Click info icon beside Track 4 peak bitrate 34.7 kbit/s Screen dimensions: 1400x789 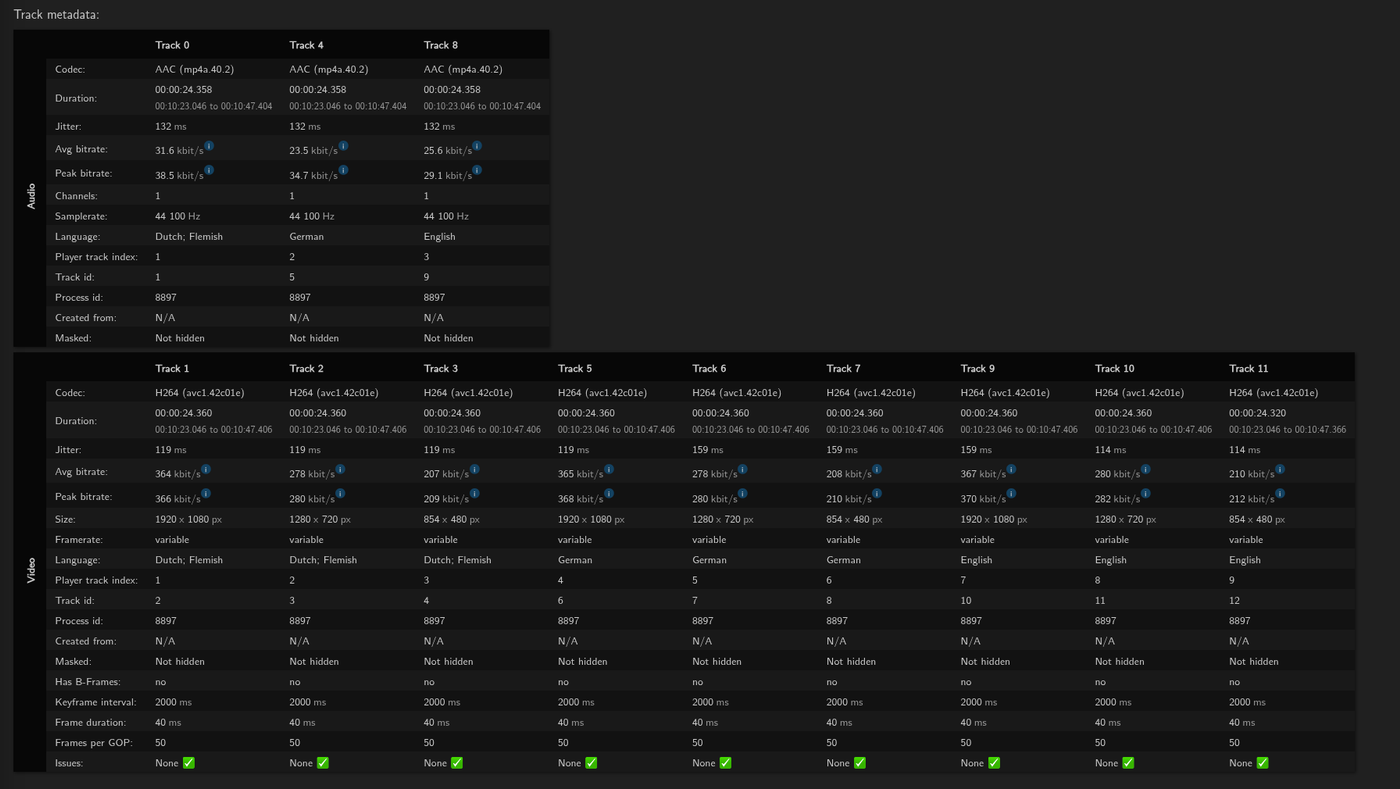tap(343, 170)
